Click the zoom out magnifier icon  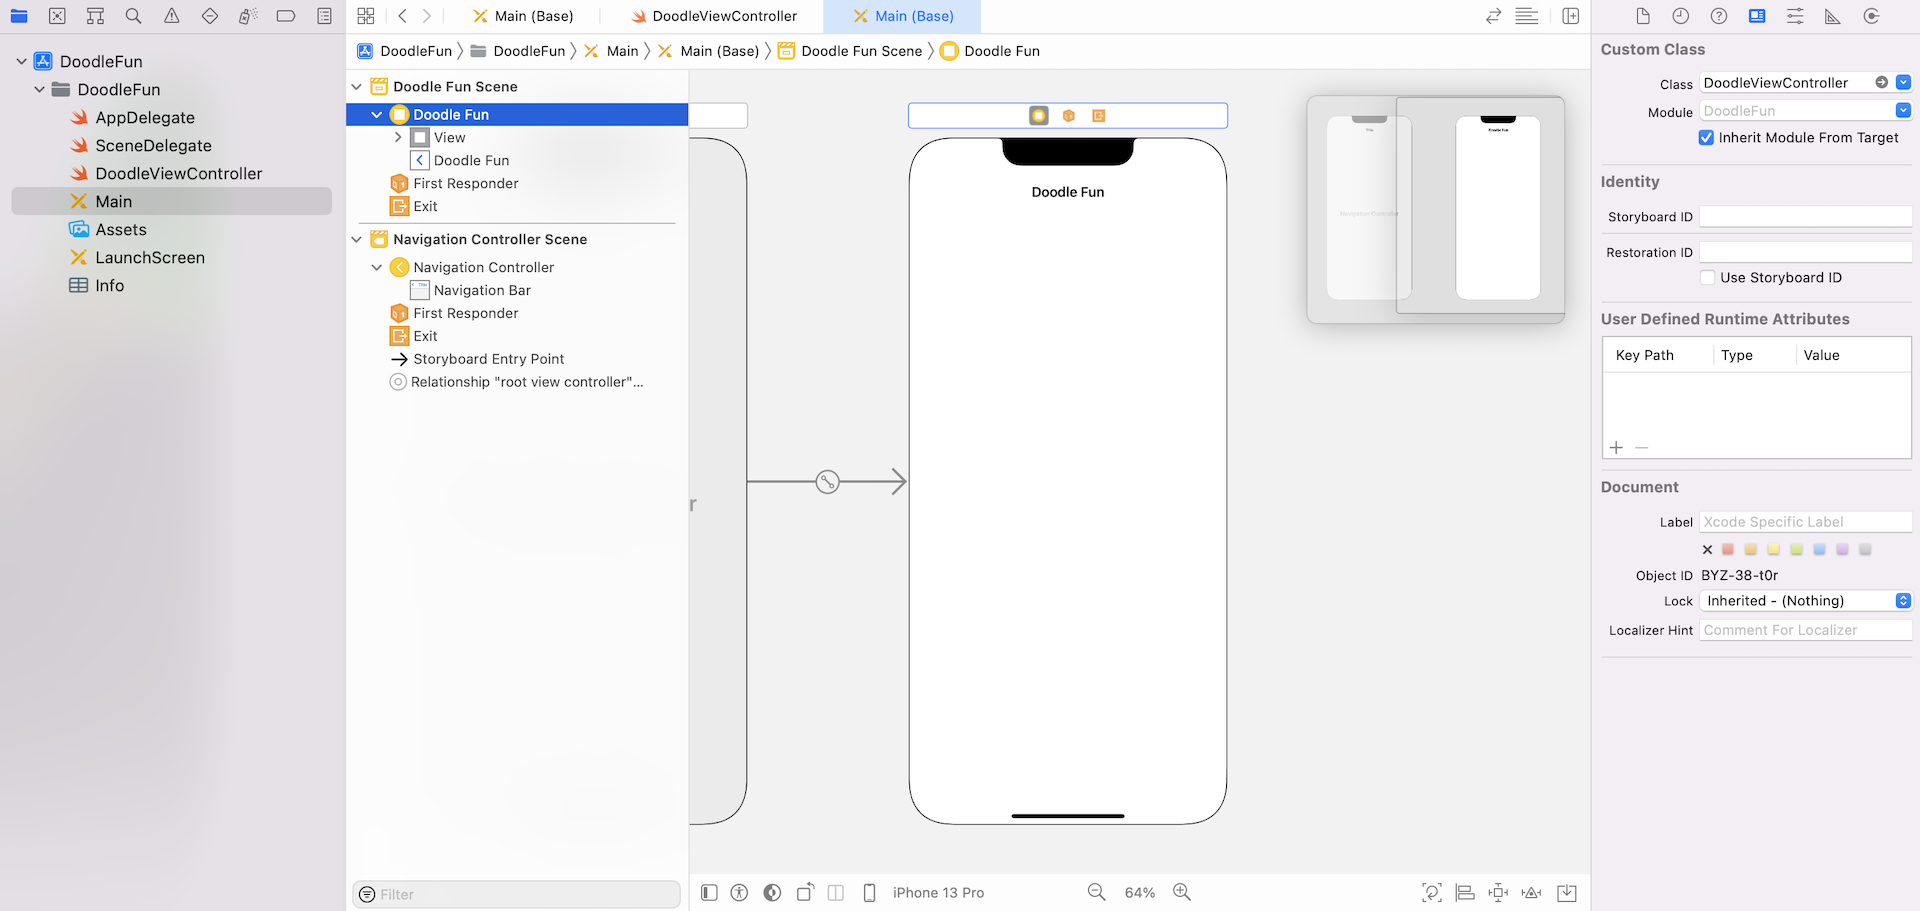1097,892
